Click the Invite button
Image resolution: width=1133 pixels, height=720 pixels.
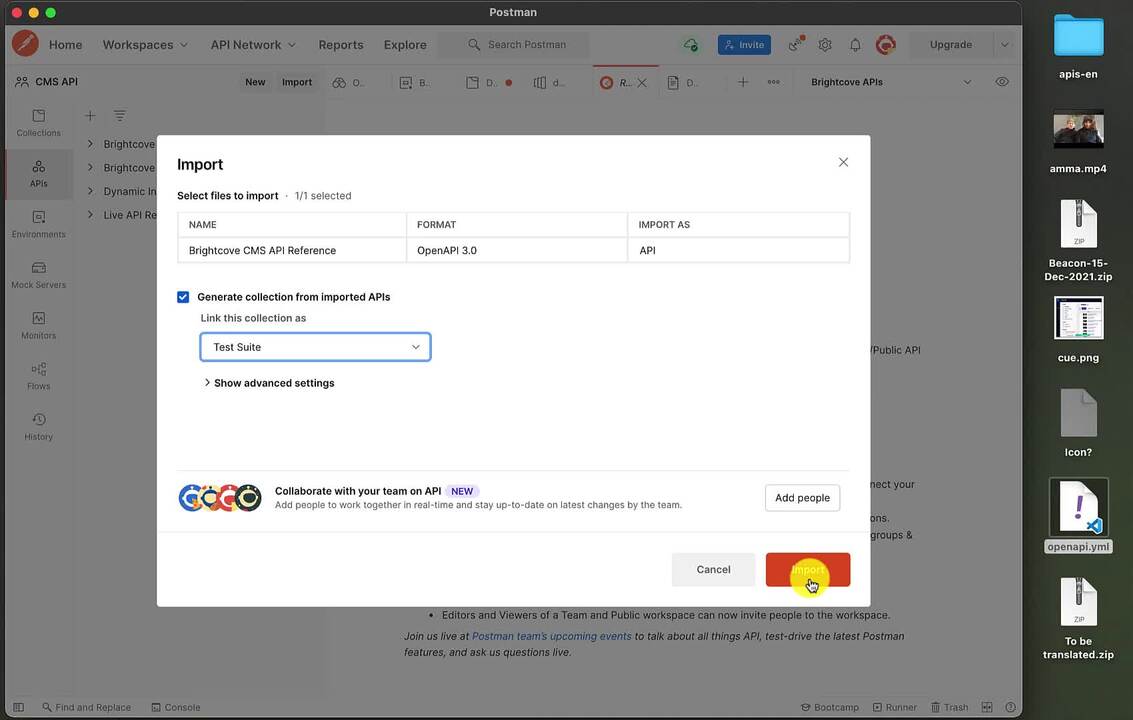point(744,45)
